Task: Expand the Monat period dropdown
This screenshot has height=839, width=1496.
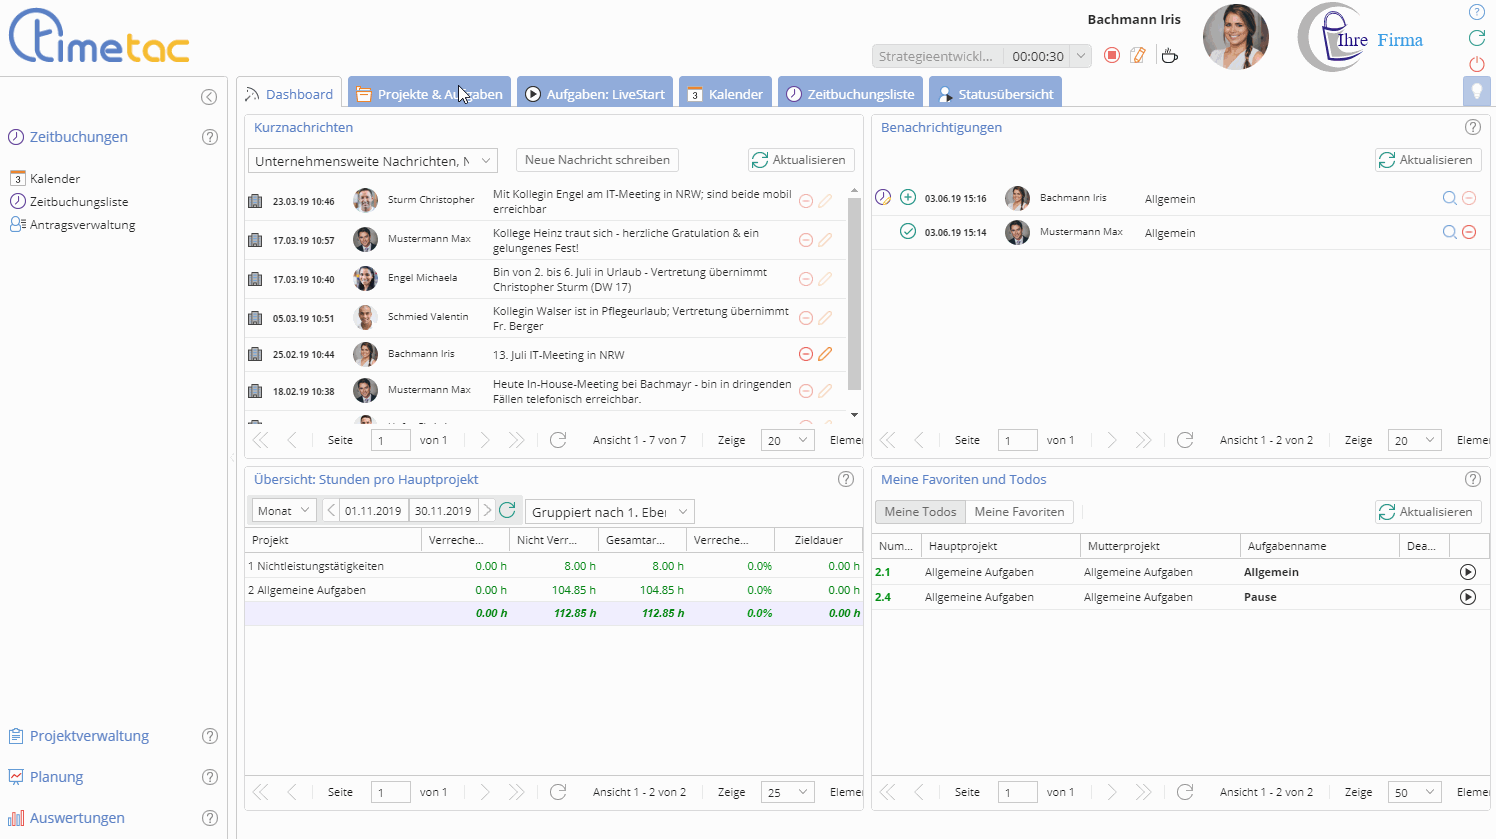Action: (x=284, y=511)
